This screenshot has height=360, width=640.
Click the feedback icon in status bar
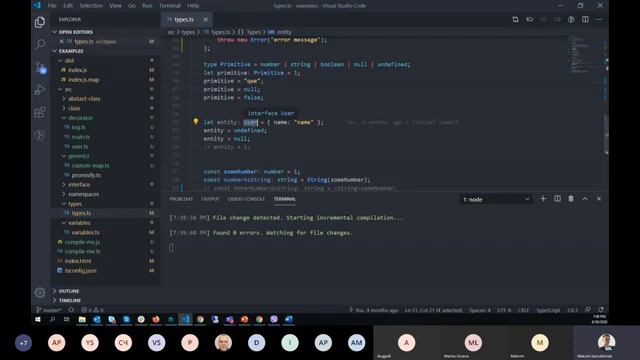click(x=587, y=310)
